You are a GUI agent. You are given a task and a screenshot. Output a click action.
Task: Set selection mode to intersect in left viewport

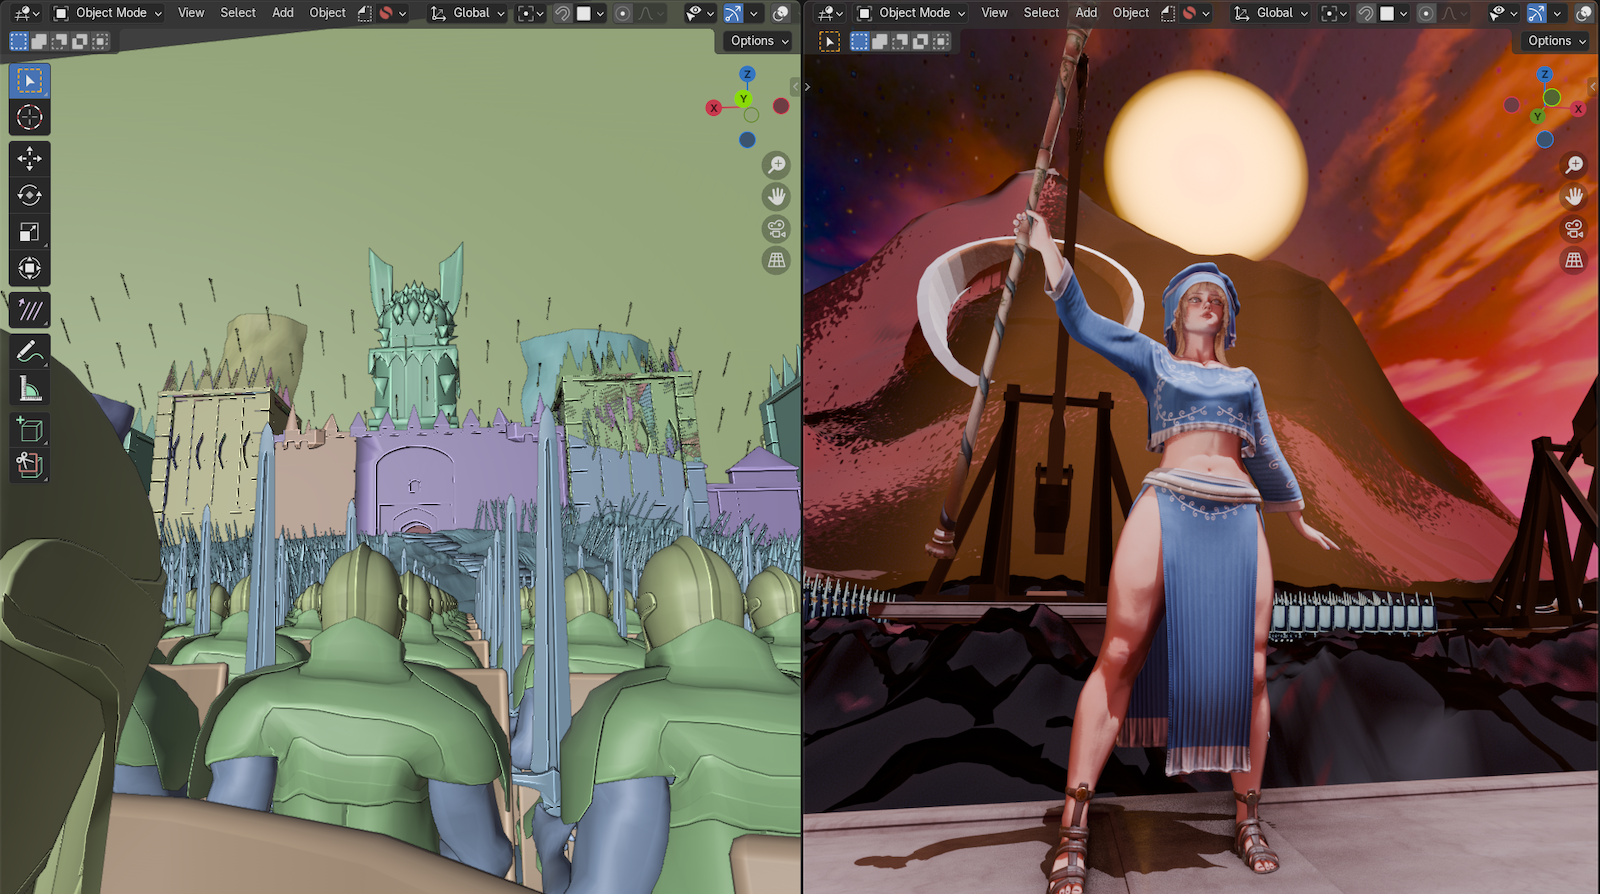(101, 41)
